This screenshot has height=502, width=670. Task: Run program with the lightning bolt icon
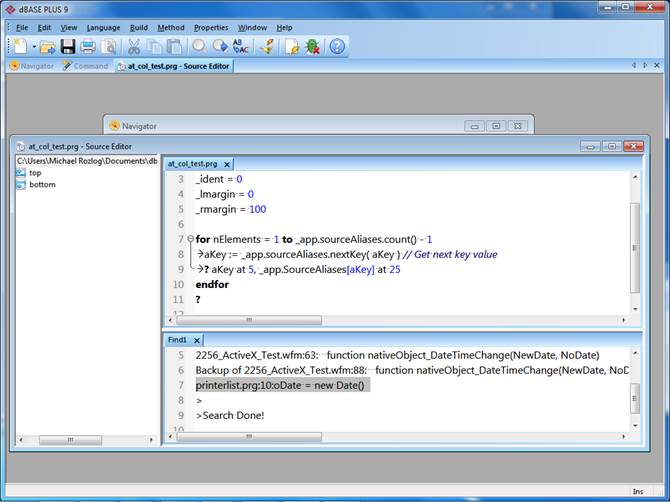click(x=267, y=47)
